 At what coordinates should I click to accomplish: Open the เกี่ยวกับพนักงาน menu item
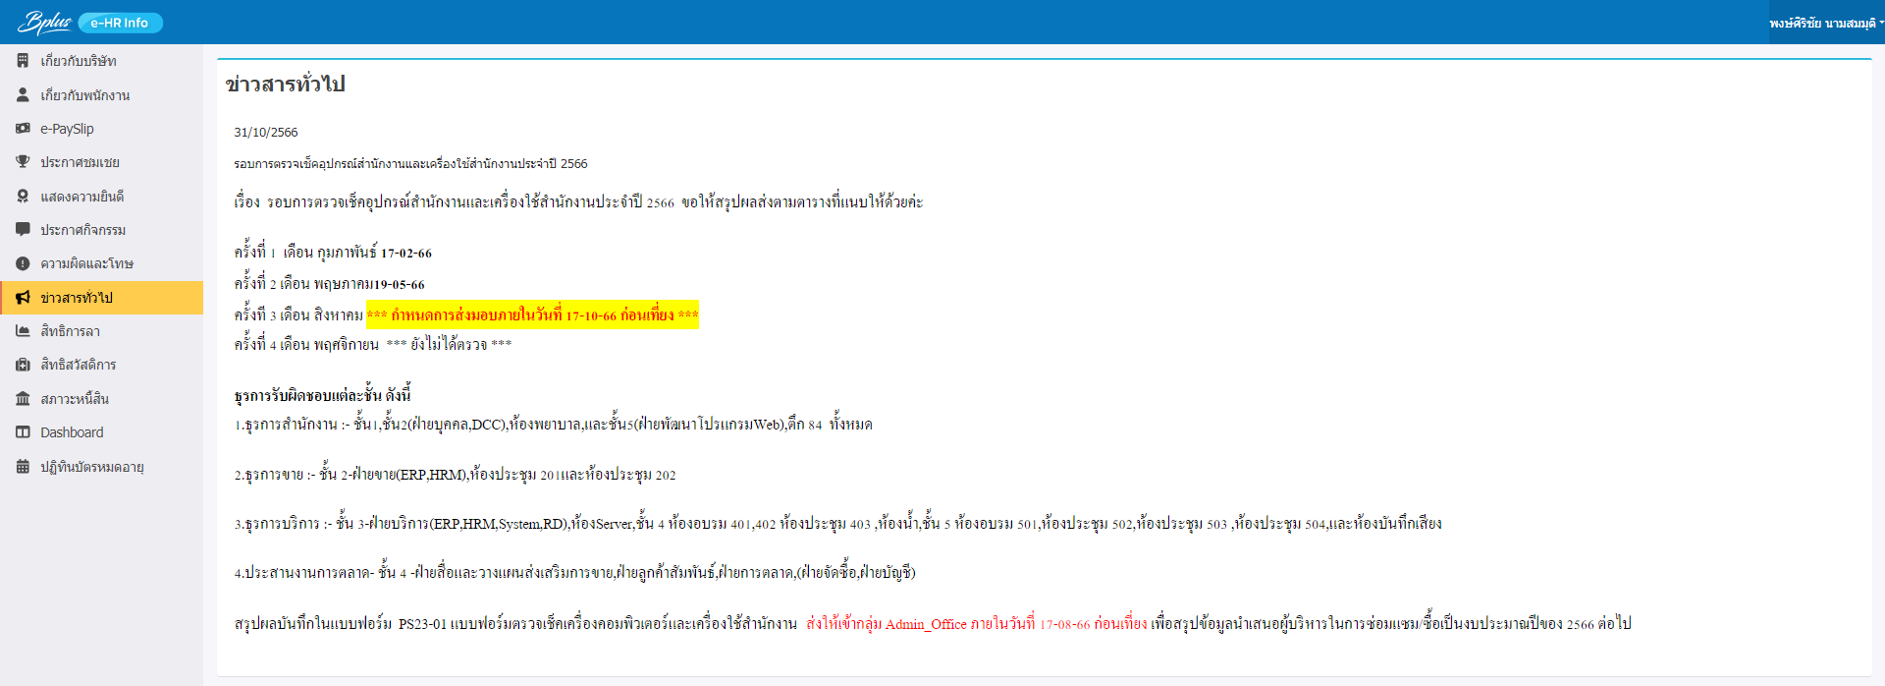coord(101,95)
